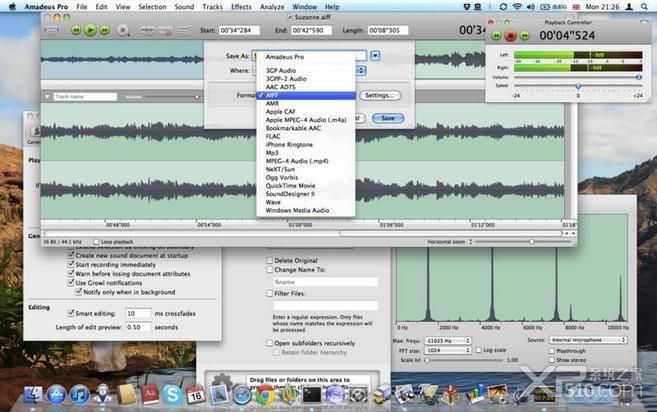Launch App Store from the Dock
The image size is (657, 412).
pos(56,394)
